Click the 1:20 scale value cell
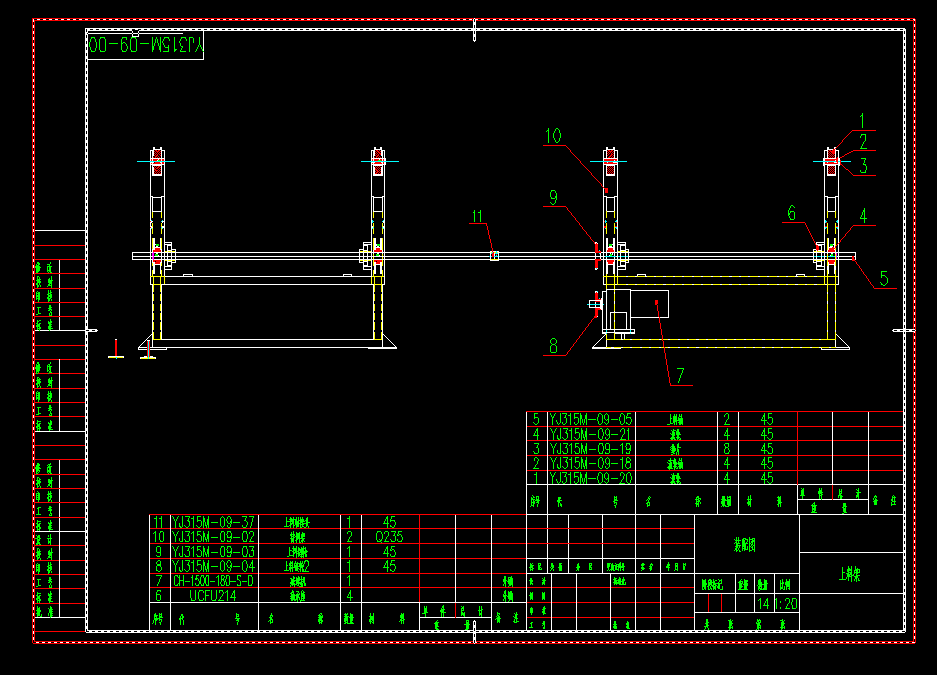The height and width of the screenshot is (675, 937). coord(786,603)
